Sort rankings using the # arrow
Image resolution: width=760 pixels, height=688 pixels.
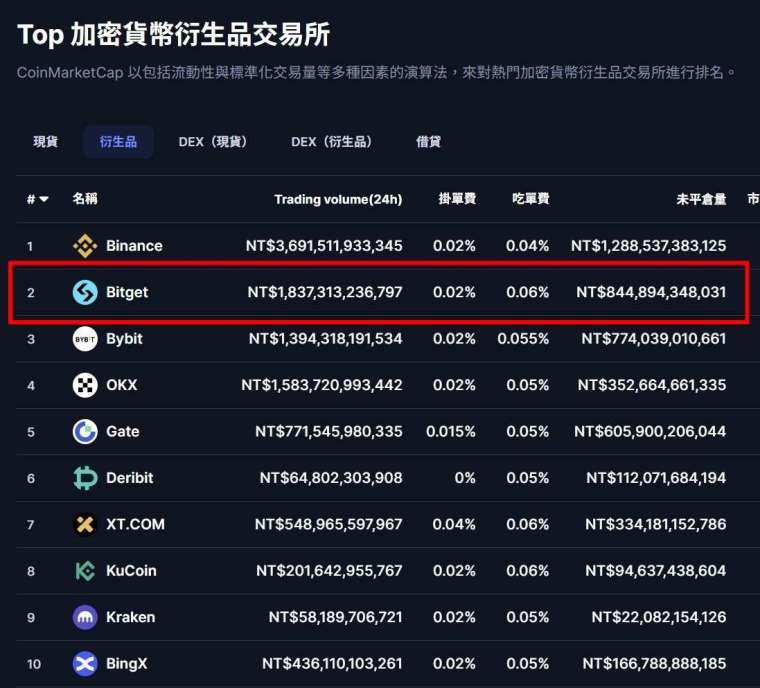pyautogui.click(x=38, y=199)
